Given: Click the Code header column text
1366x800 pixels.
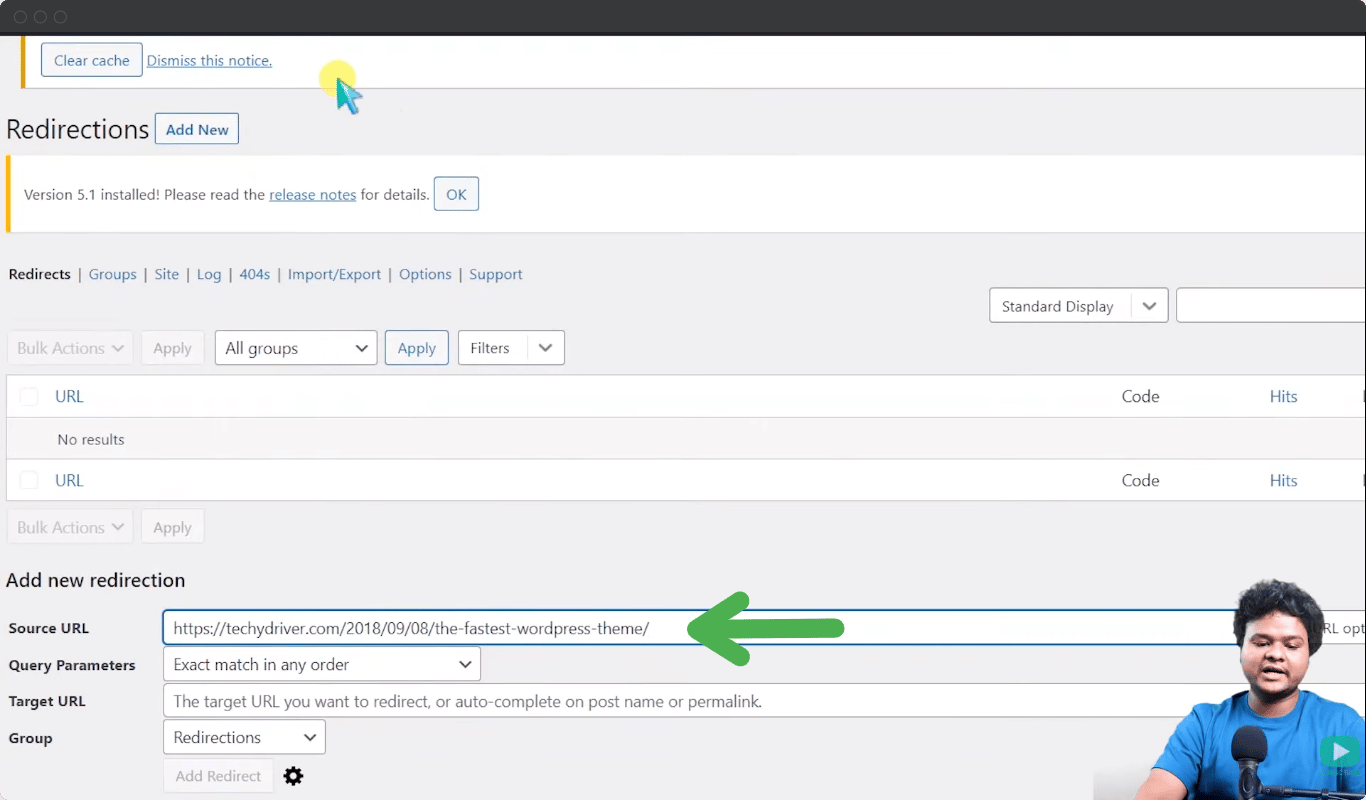Looking at the screenshot, I should tap(1141, 397).
